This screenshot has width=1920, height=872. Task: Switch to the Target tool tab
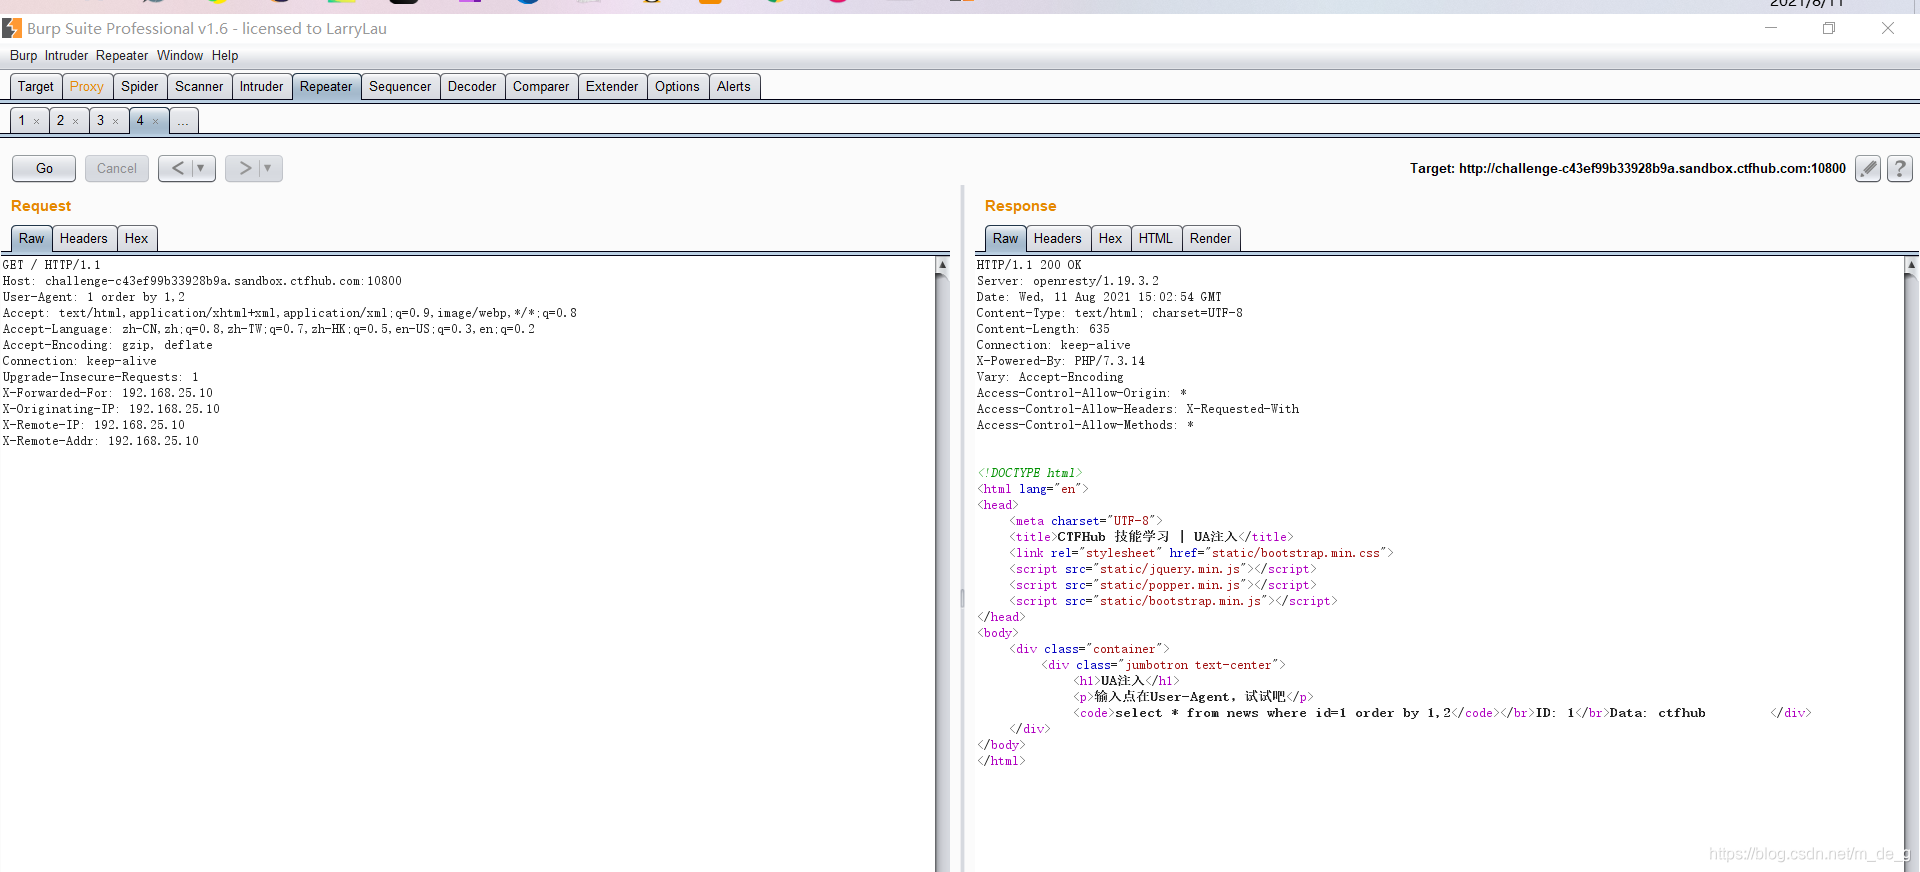[x=36, y=87]
